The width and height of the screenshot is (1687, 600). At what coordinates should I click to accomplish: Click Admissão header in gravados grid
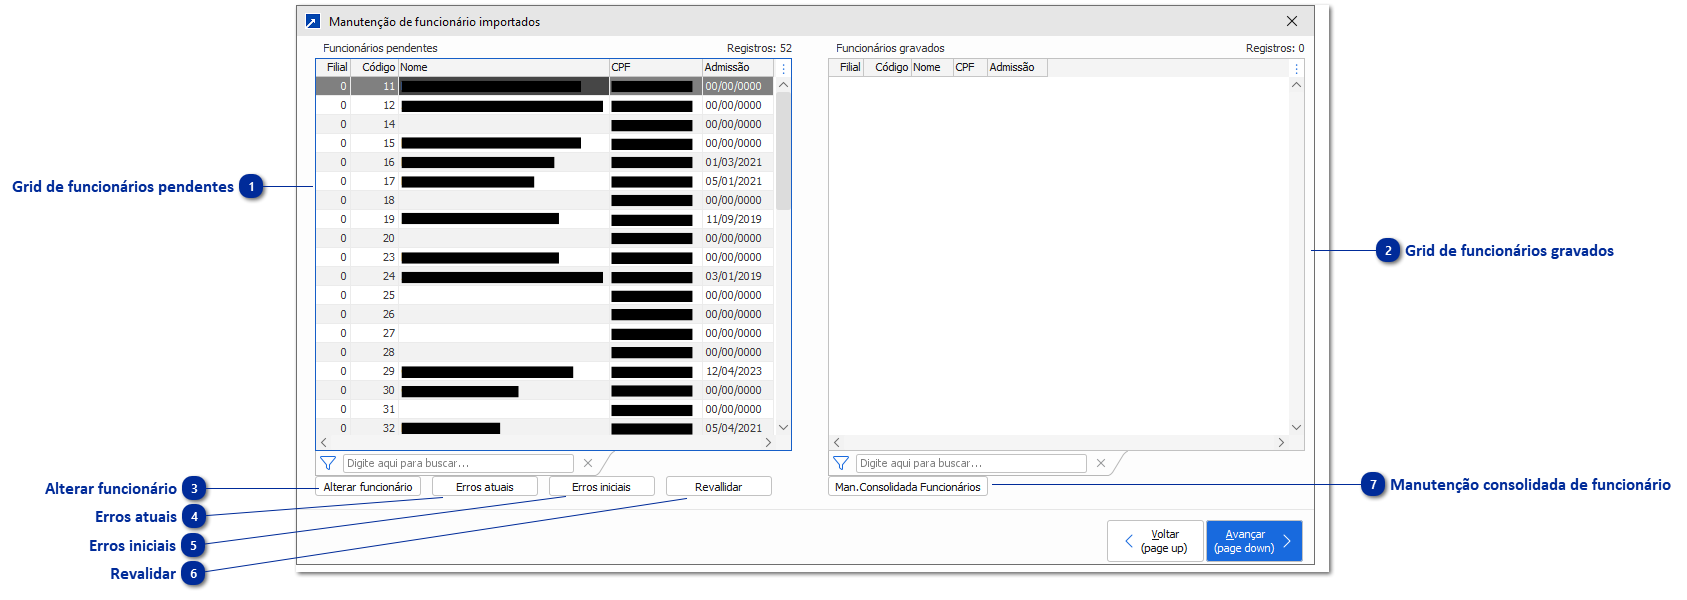pyautogui.click(x=1017, y=67)
